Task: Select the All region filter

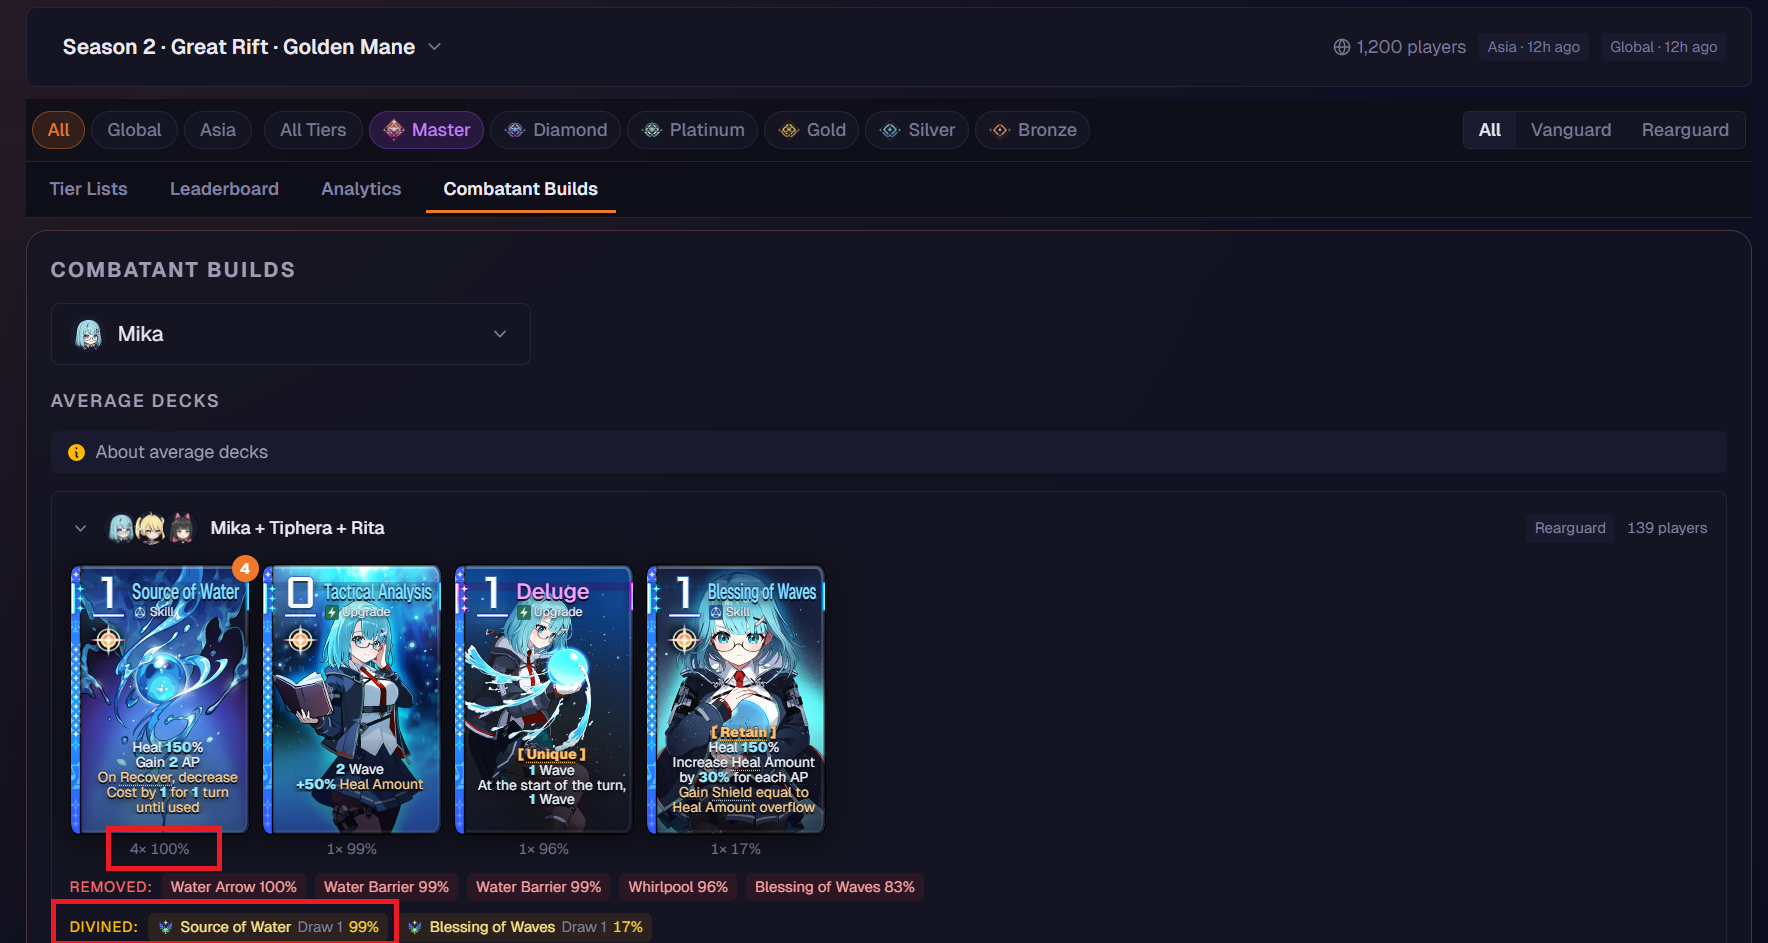Action: [59, 130]
